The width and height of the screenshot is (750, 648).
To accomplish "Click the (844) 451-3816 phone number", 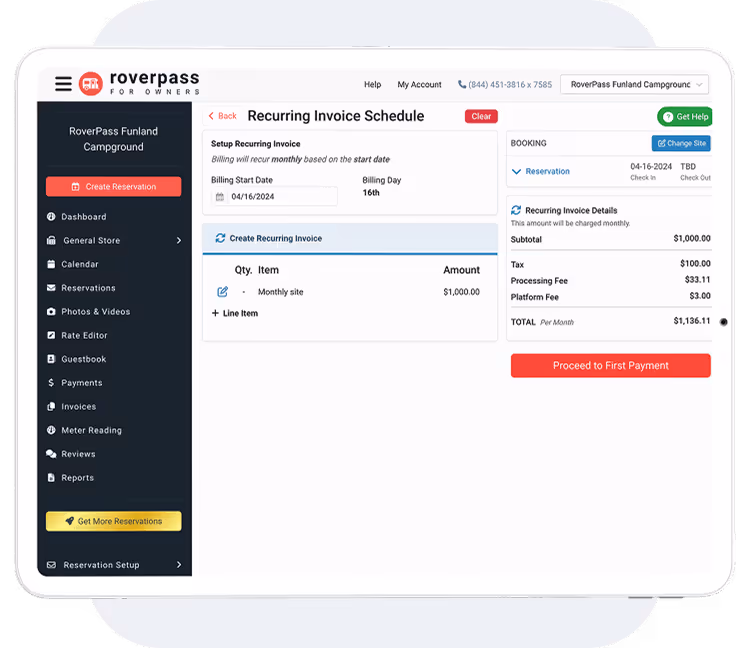I will pyautogui.click(x=510, y=84).
